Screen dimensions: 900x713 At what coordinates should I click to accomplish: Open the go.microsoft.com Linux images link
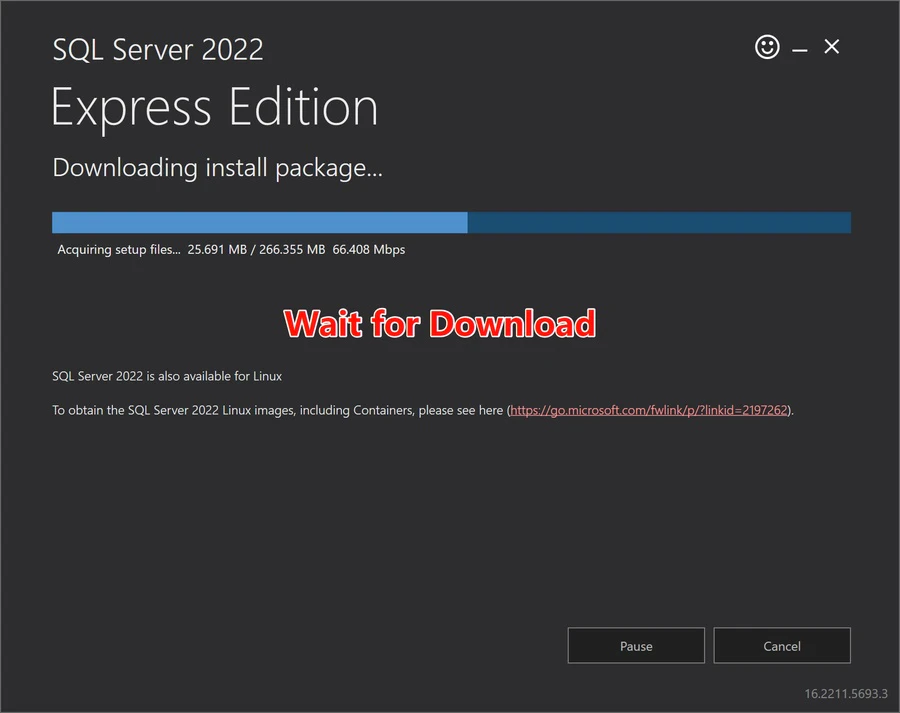point(649,410)
